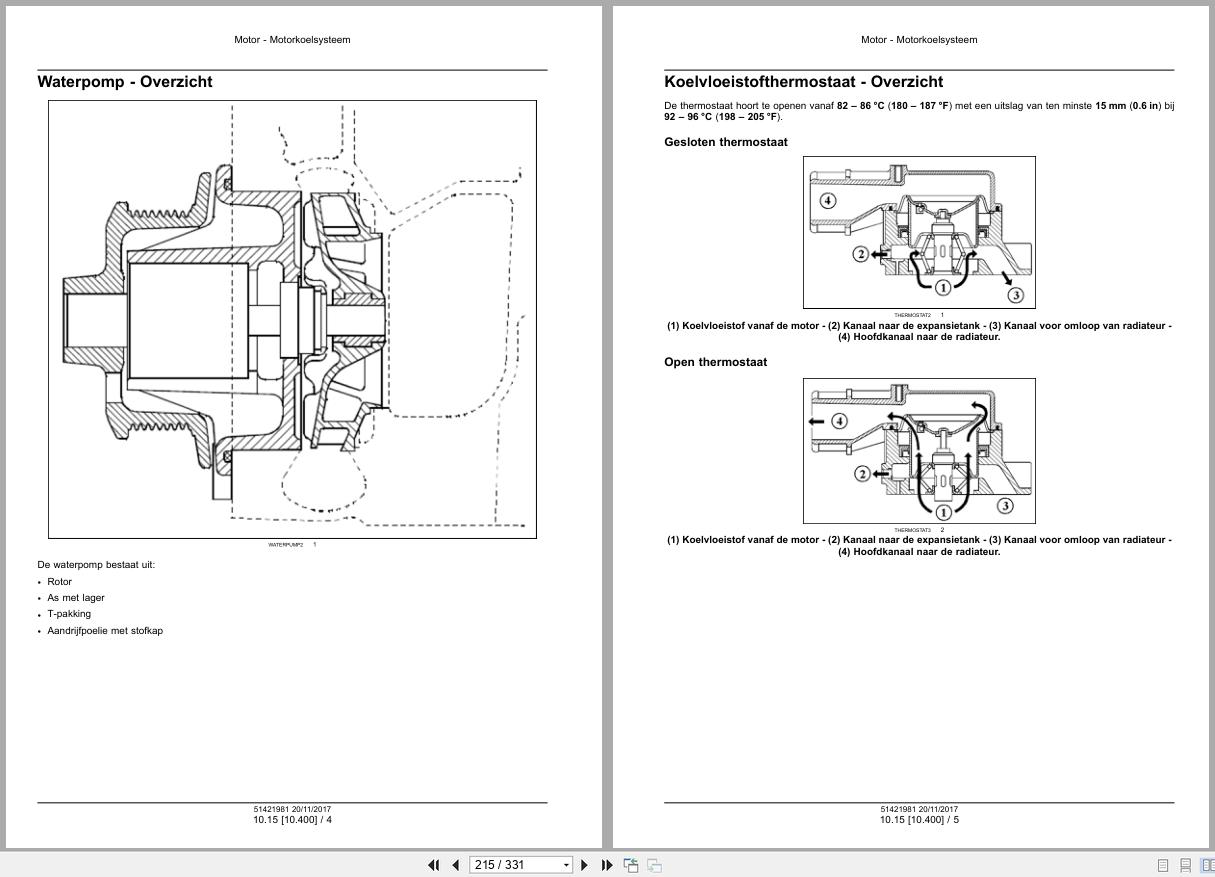The width and height of the screenshot is (1215, 877).
Task: Open the page number dropdown arrow
Action: point(566,865)
